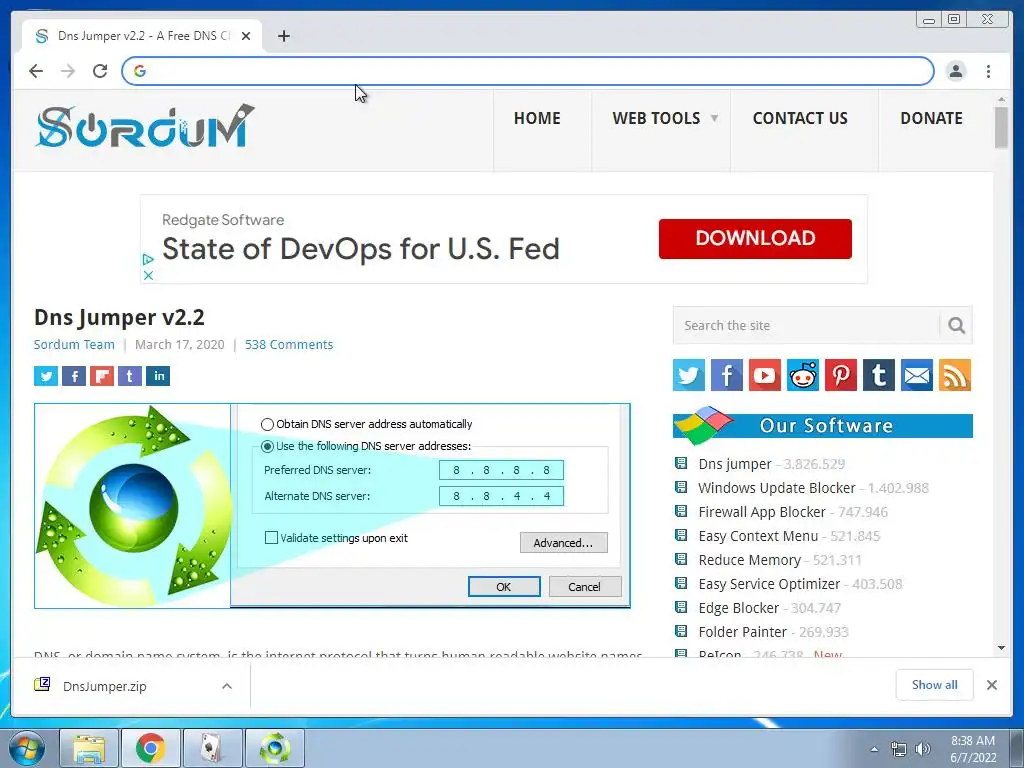Open the Dns jumper software link
The height and width of the screenshot is (768, 1024).
[735, 464]
